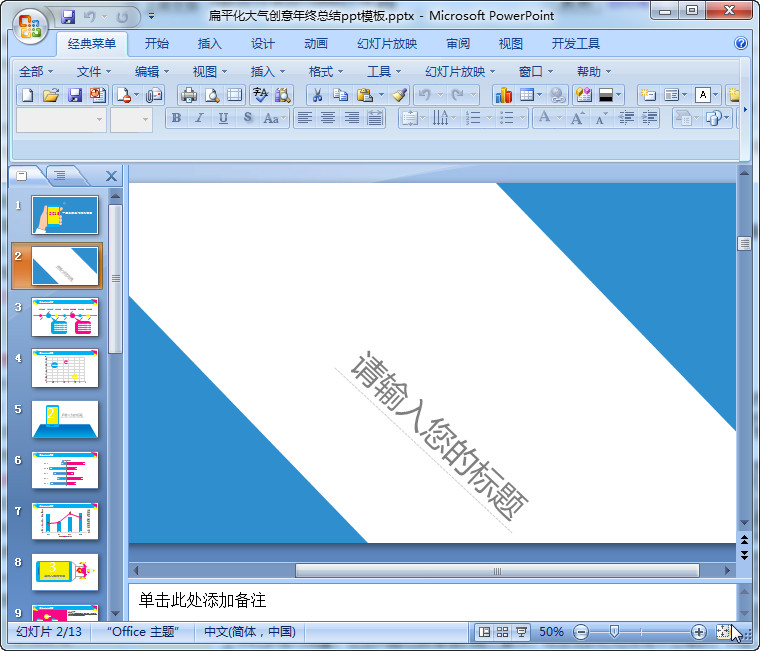Open the font size combo box

(x=131, y=120)
